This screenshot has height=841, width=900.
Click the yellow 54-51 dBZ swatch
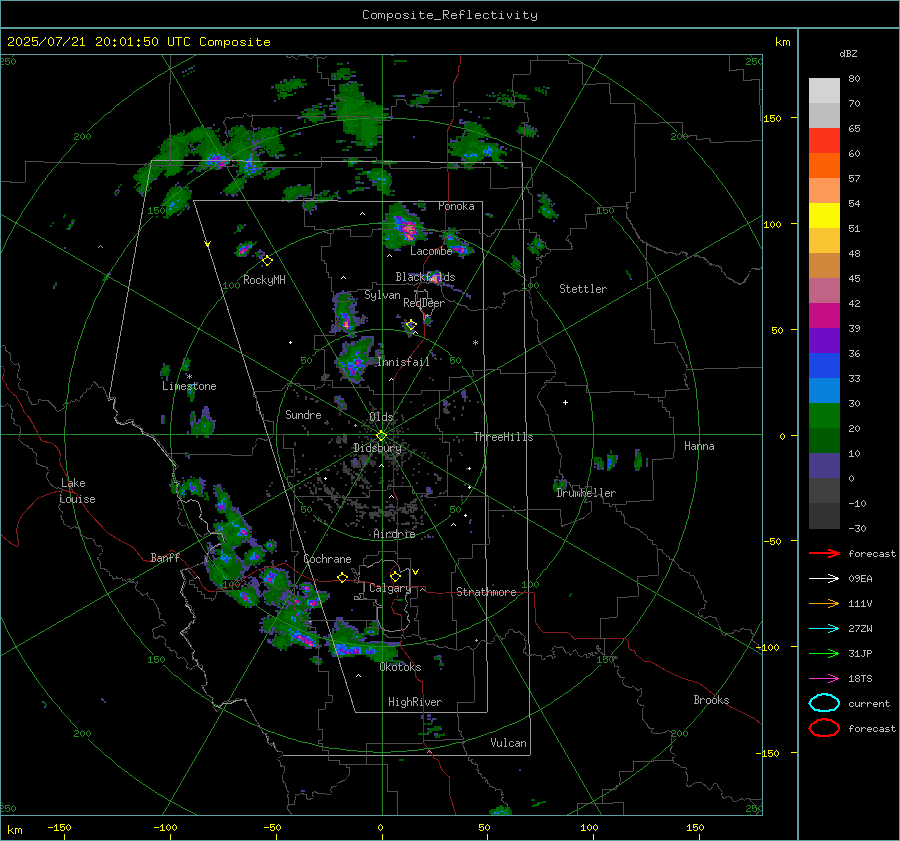pos(824,216)
